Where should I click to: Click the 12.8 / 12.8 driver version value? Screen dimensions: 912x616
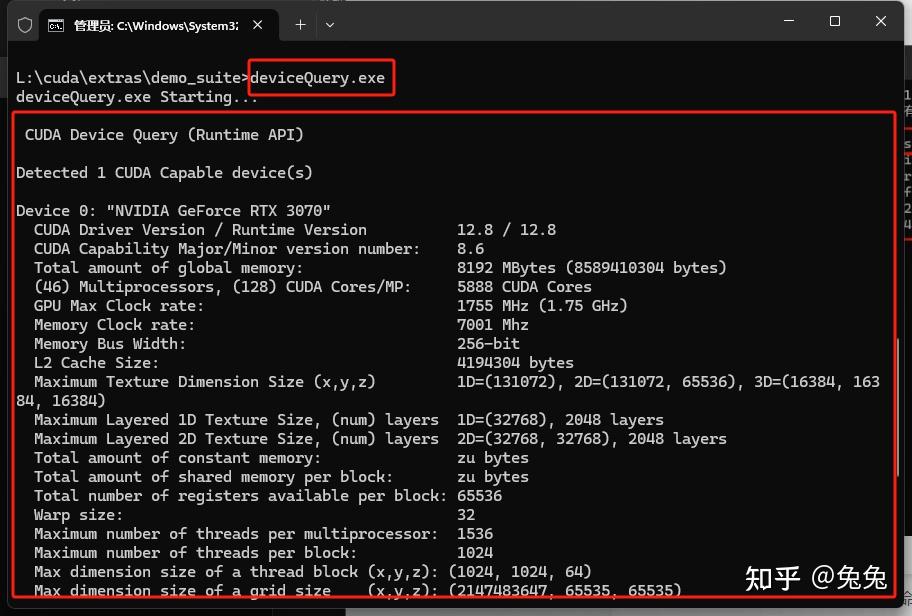pos(506,230)
